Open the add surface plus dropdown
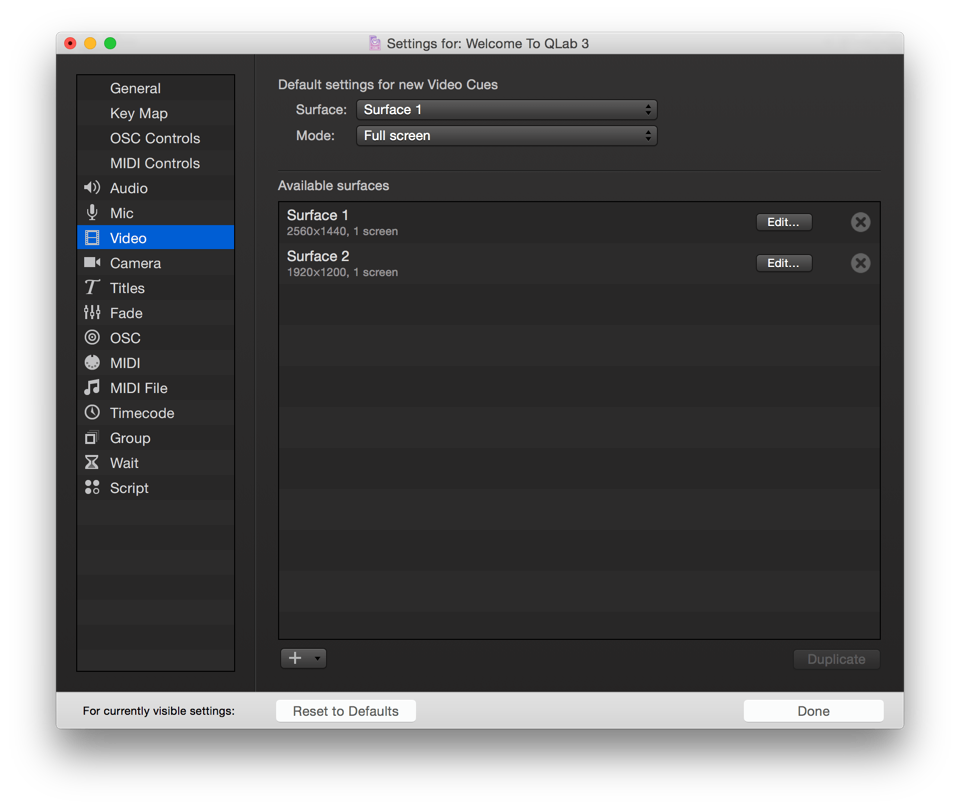The height and width of the screenshot is (809, 960). 303,658
